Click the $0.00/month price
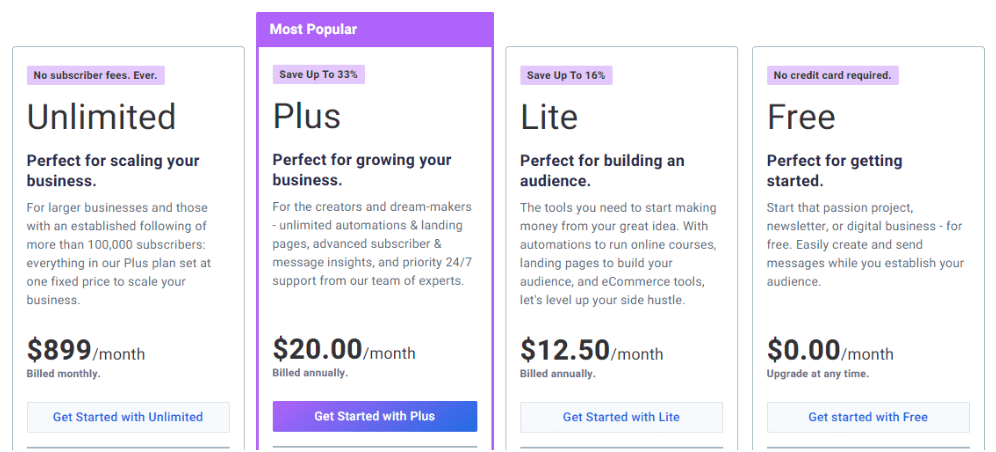This screenshot has height=452, width=996. pos(830,350)
